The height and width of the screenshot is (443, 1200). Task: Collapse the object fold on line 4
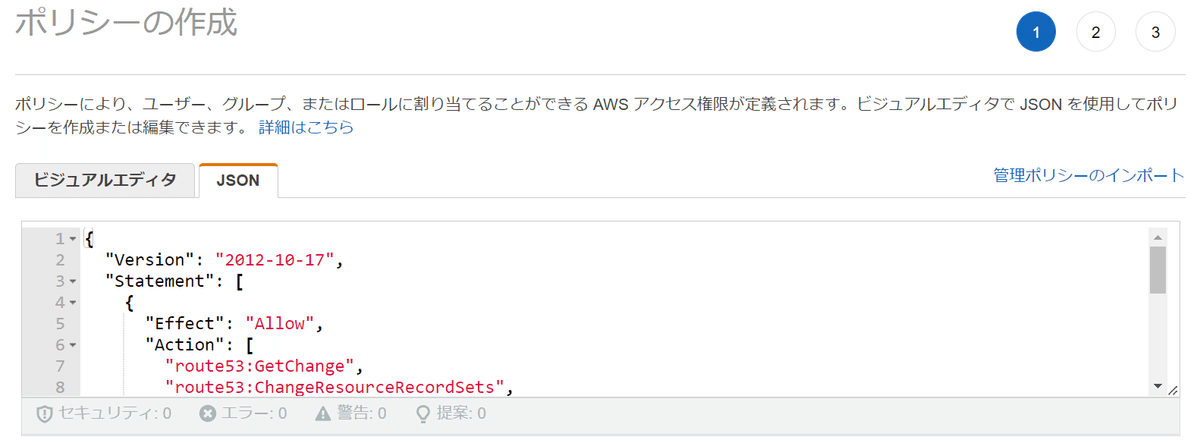73,303
